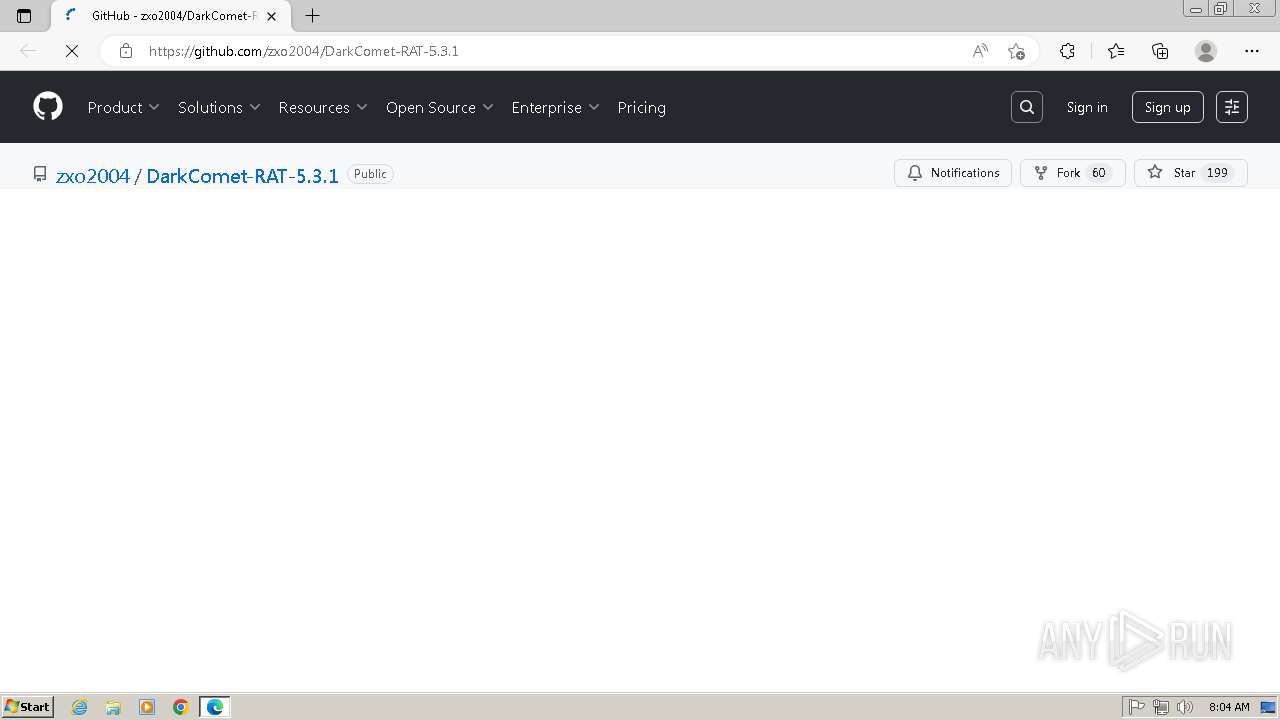
Task: Open Action Center flag tray icon
Action: (1137, 707)
